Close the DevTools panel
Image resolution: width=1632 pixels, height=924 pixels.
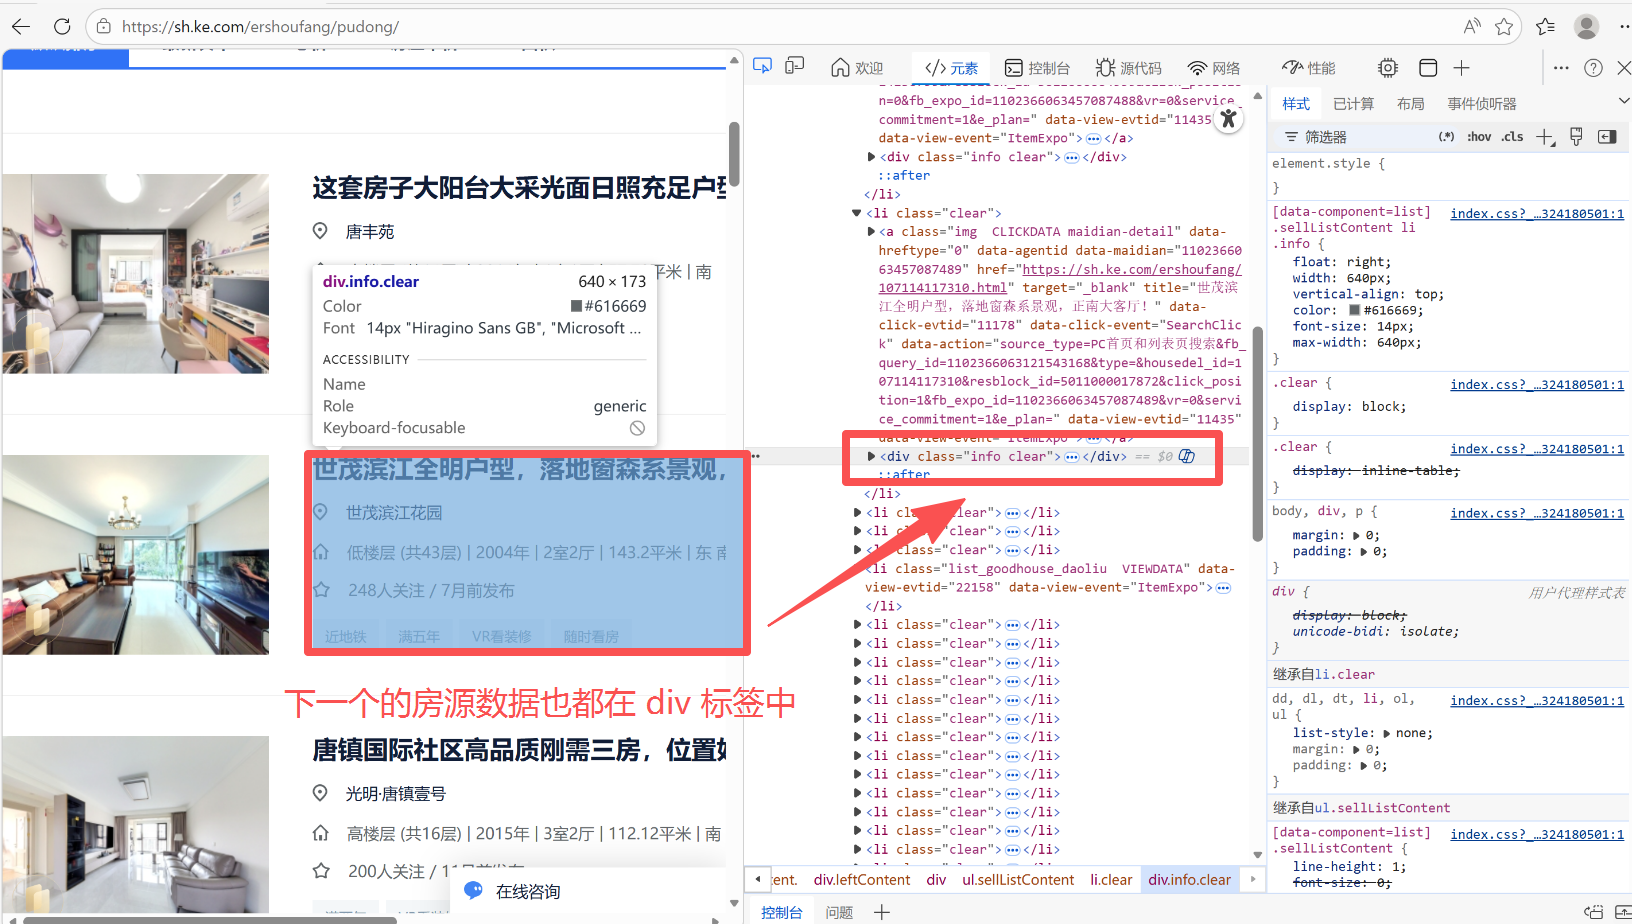[x=1624, y=68]
